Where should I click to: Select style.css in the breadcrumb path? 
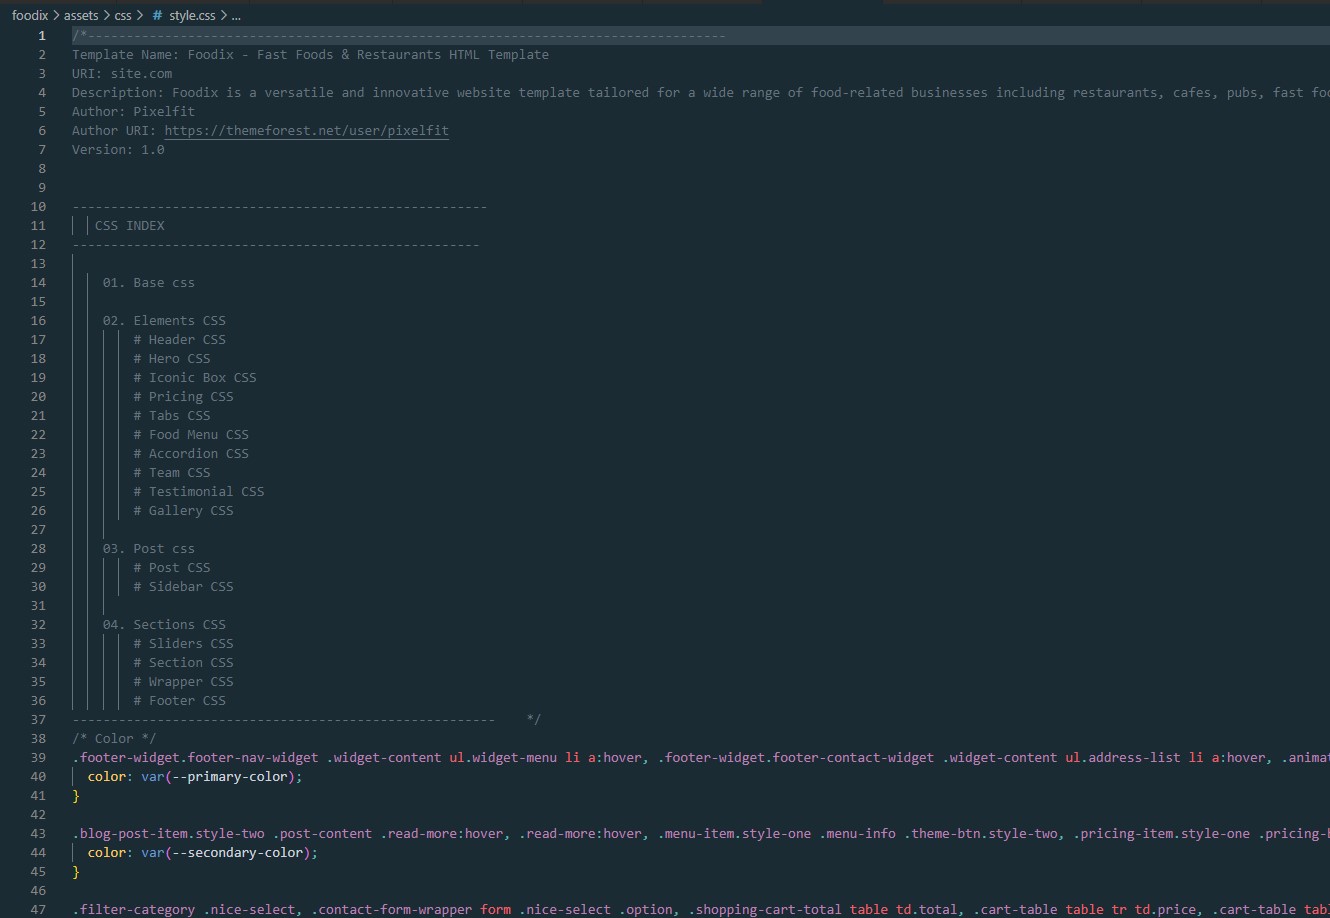coord(192,16)
